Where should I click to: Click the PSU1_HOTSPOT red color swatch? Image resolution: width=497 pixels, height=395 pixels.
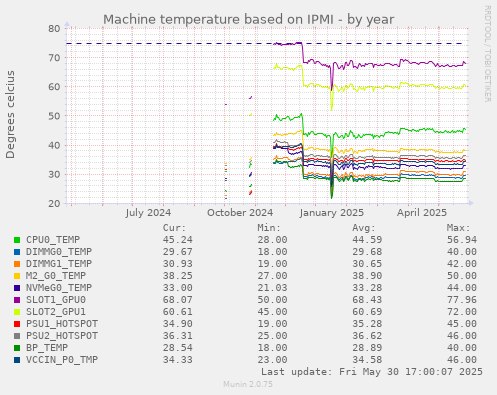(17, 324)
